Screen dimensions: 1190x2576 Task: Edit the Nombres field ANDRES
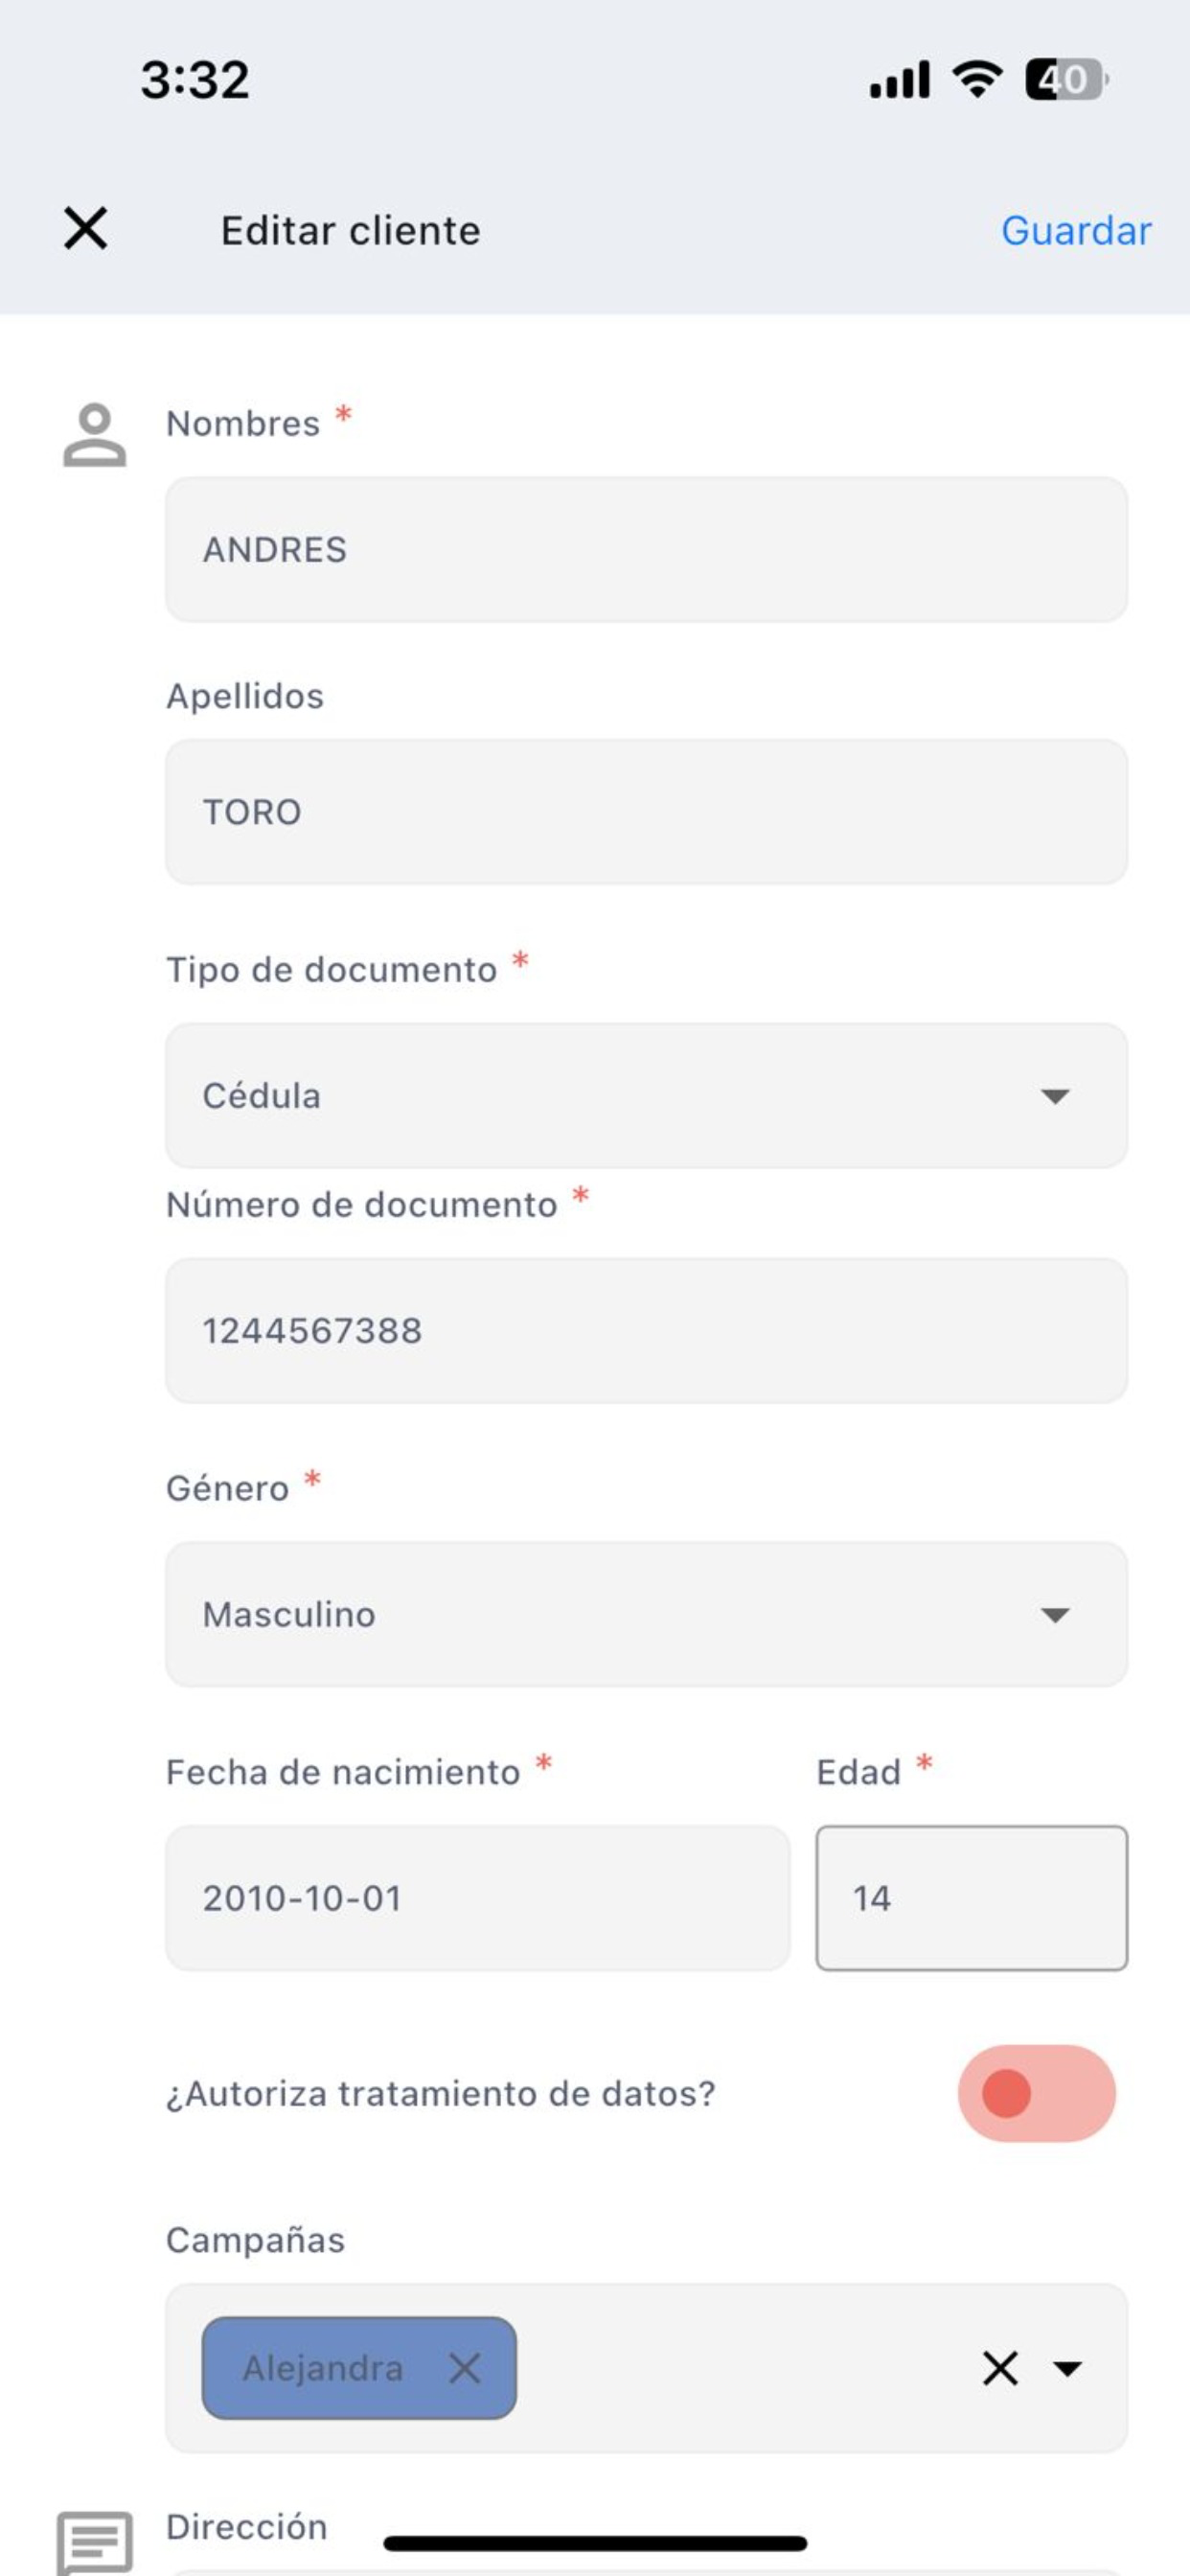(x=646, y=549)
